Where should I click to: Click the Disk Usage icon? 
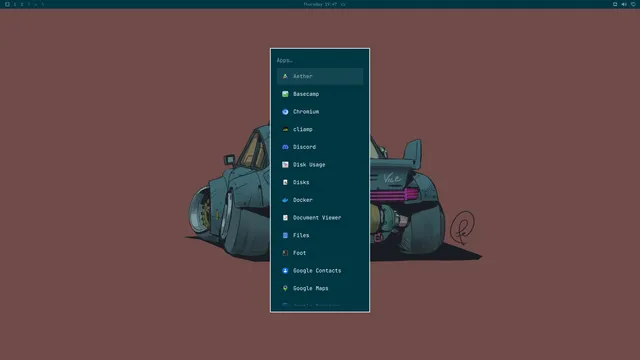(285, 164)
